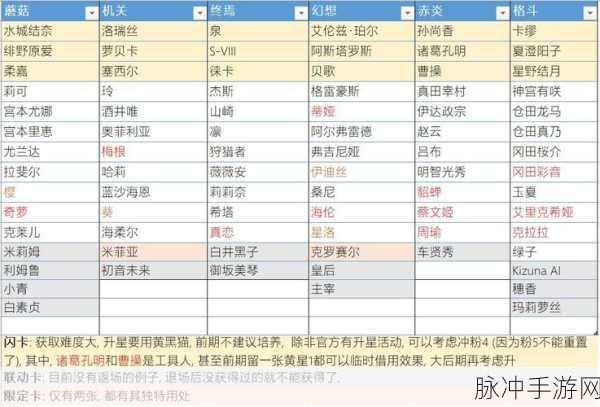600x407 pixels.
Task: Click the cell 米莉姆
Action: [x=50, y=252]
